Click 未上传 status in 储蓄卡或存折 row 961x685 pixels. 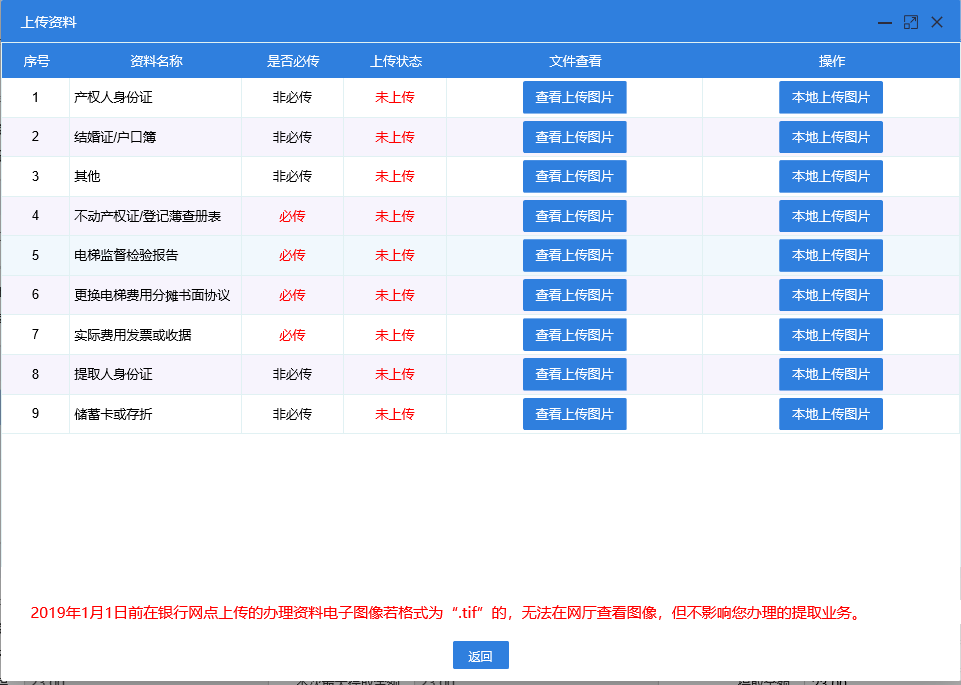[395, 414]
